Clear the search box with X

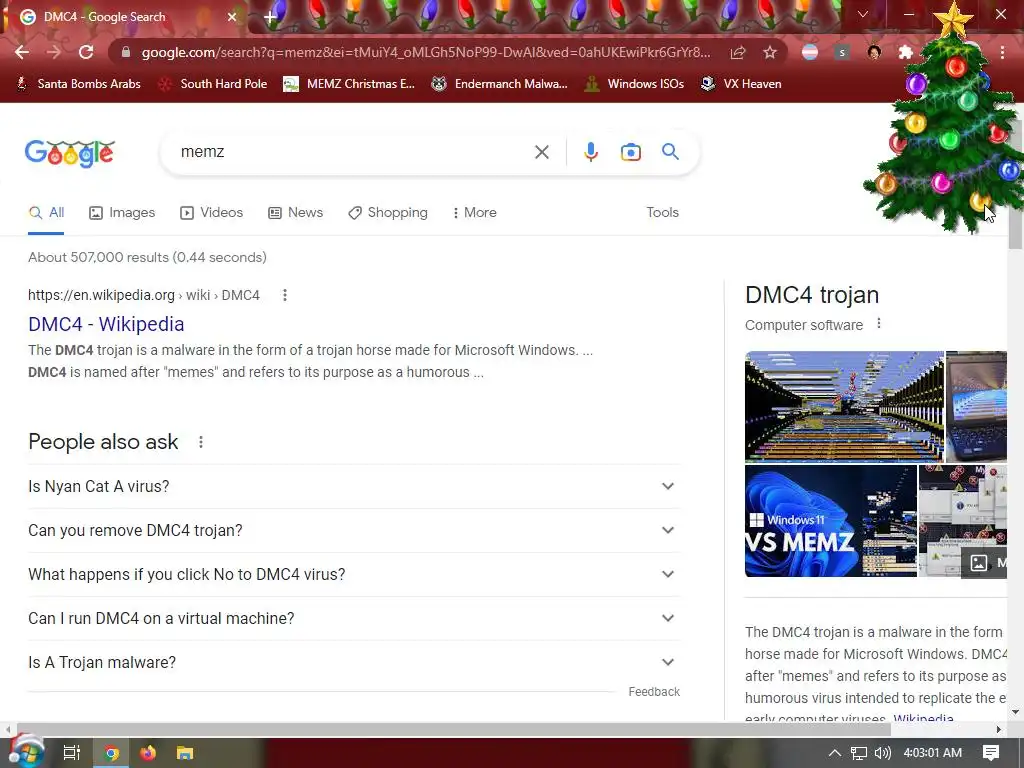coord(541,152)
